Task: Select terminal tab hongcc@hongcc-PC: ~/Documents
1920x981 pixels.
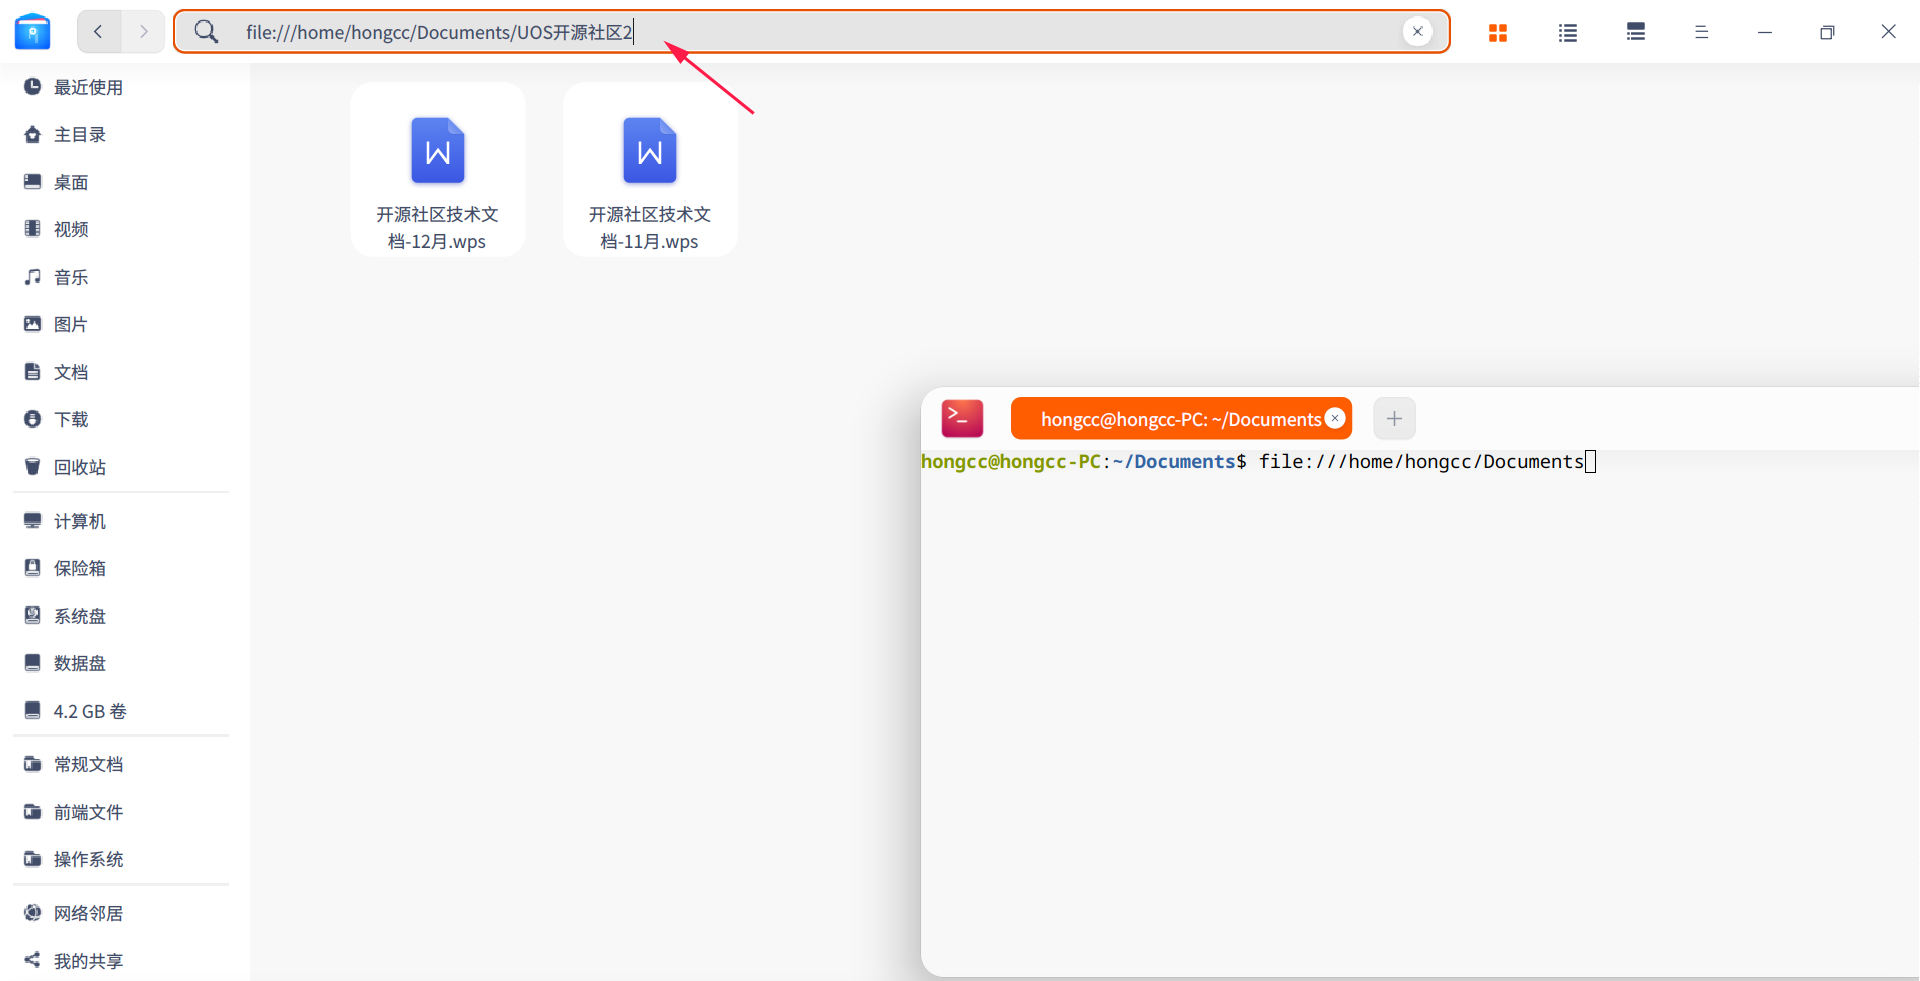Action: click(1181, 419)
